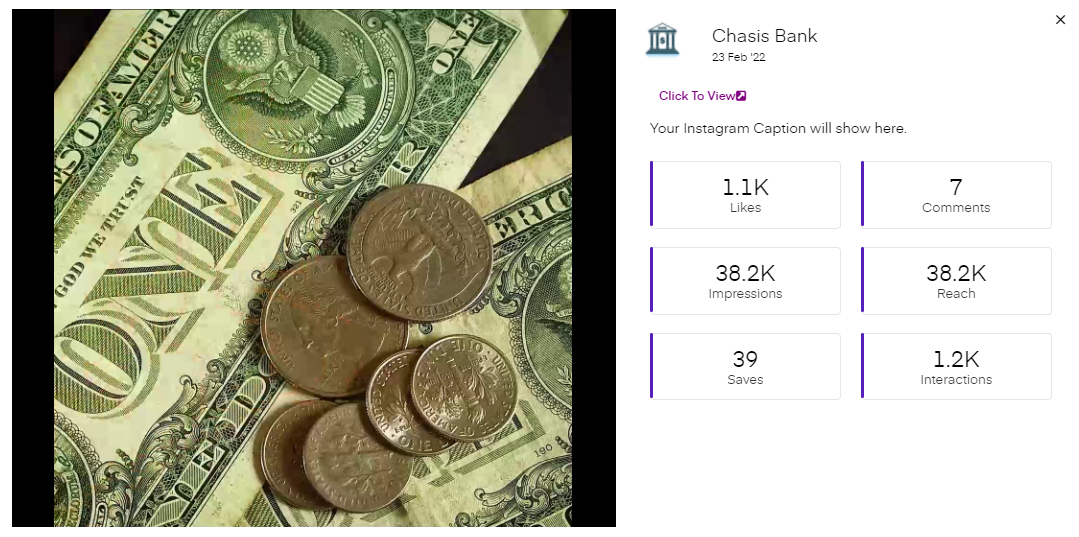Click the Comments label text
Screen dimensions: 1079x537
tap(956, 207)
